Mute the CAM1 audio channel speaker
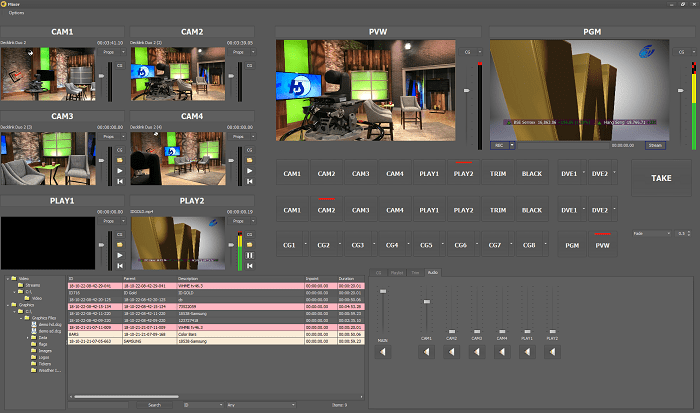The height and width of the screenshot is (413, 700). point(426,352)
